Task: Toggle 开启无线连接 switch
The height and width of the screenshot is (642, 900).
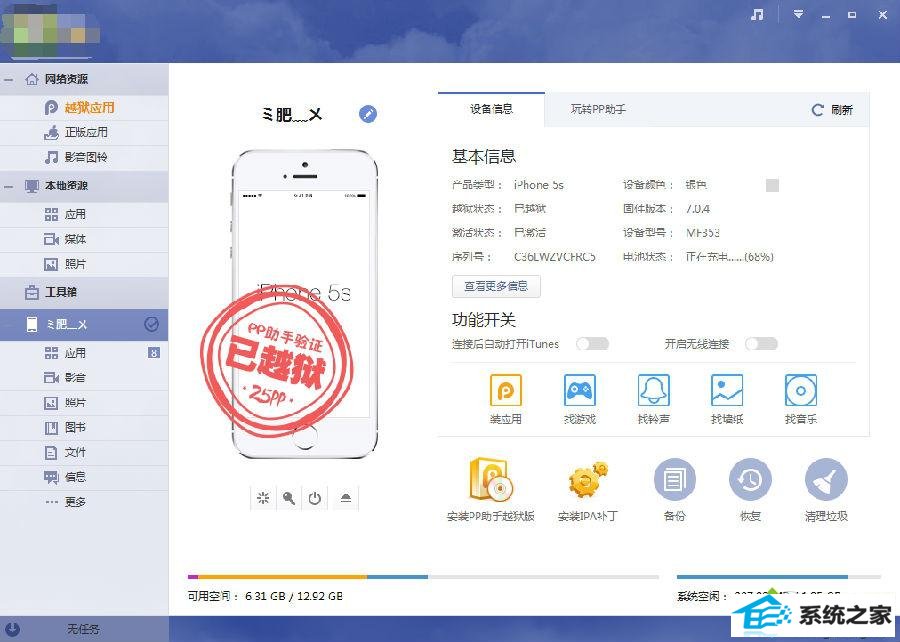Action: [761, 344]
